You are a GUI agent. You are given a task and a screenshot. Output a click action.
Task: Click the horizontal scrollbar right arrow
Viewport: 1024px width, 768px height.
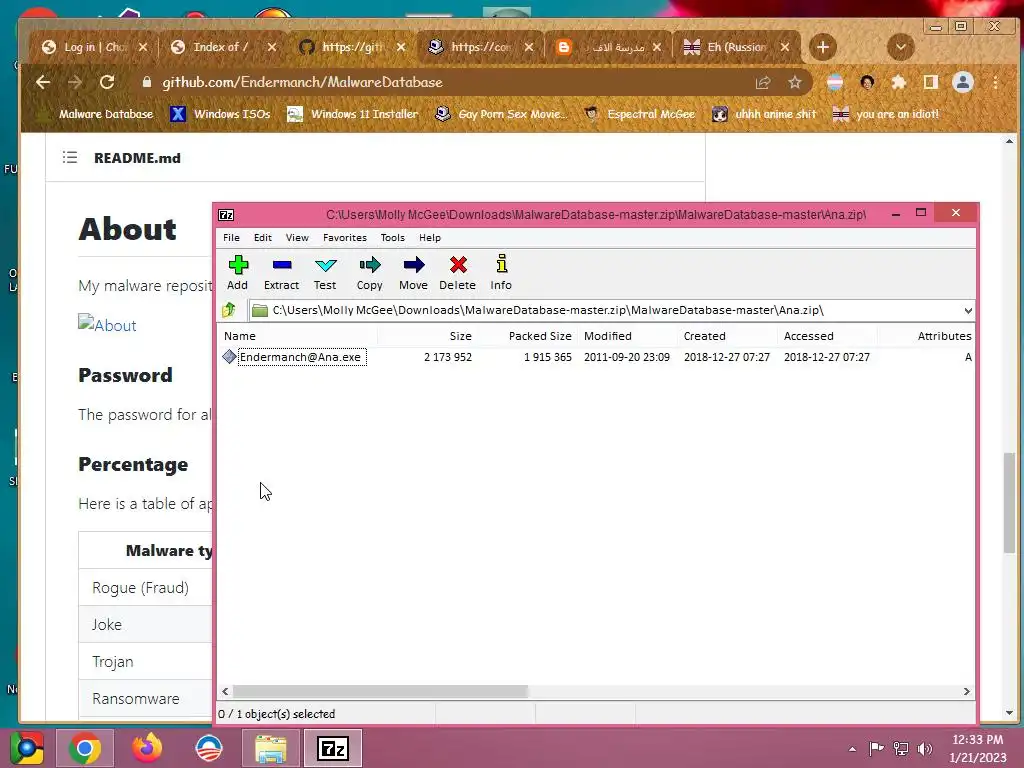pos(967,691)
